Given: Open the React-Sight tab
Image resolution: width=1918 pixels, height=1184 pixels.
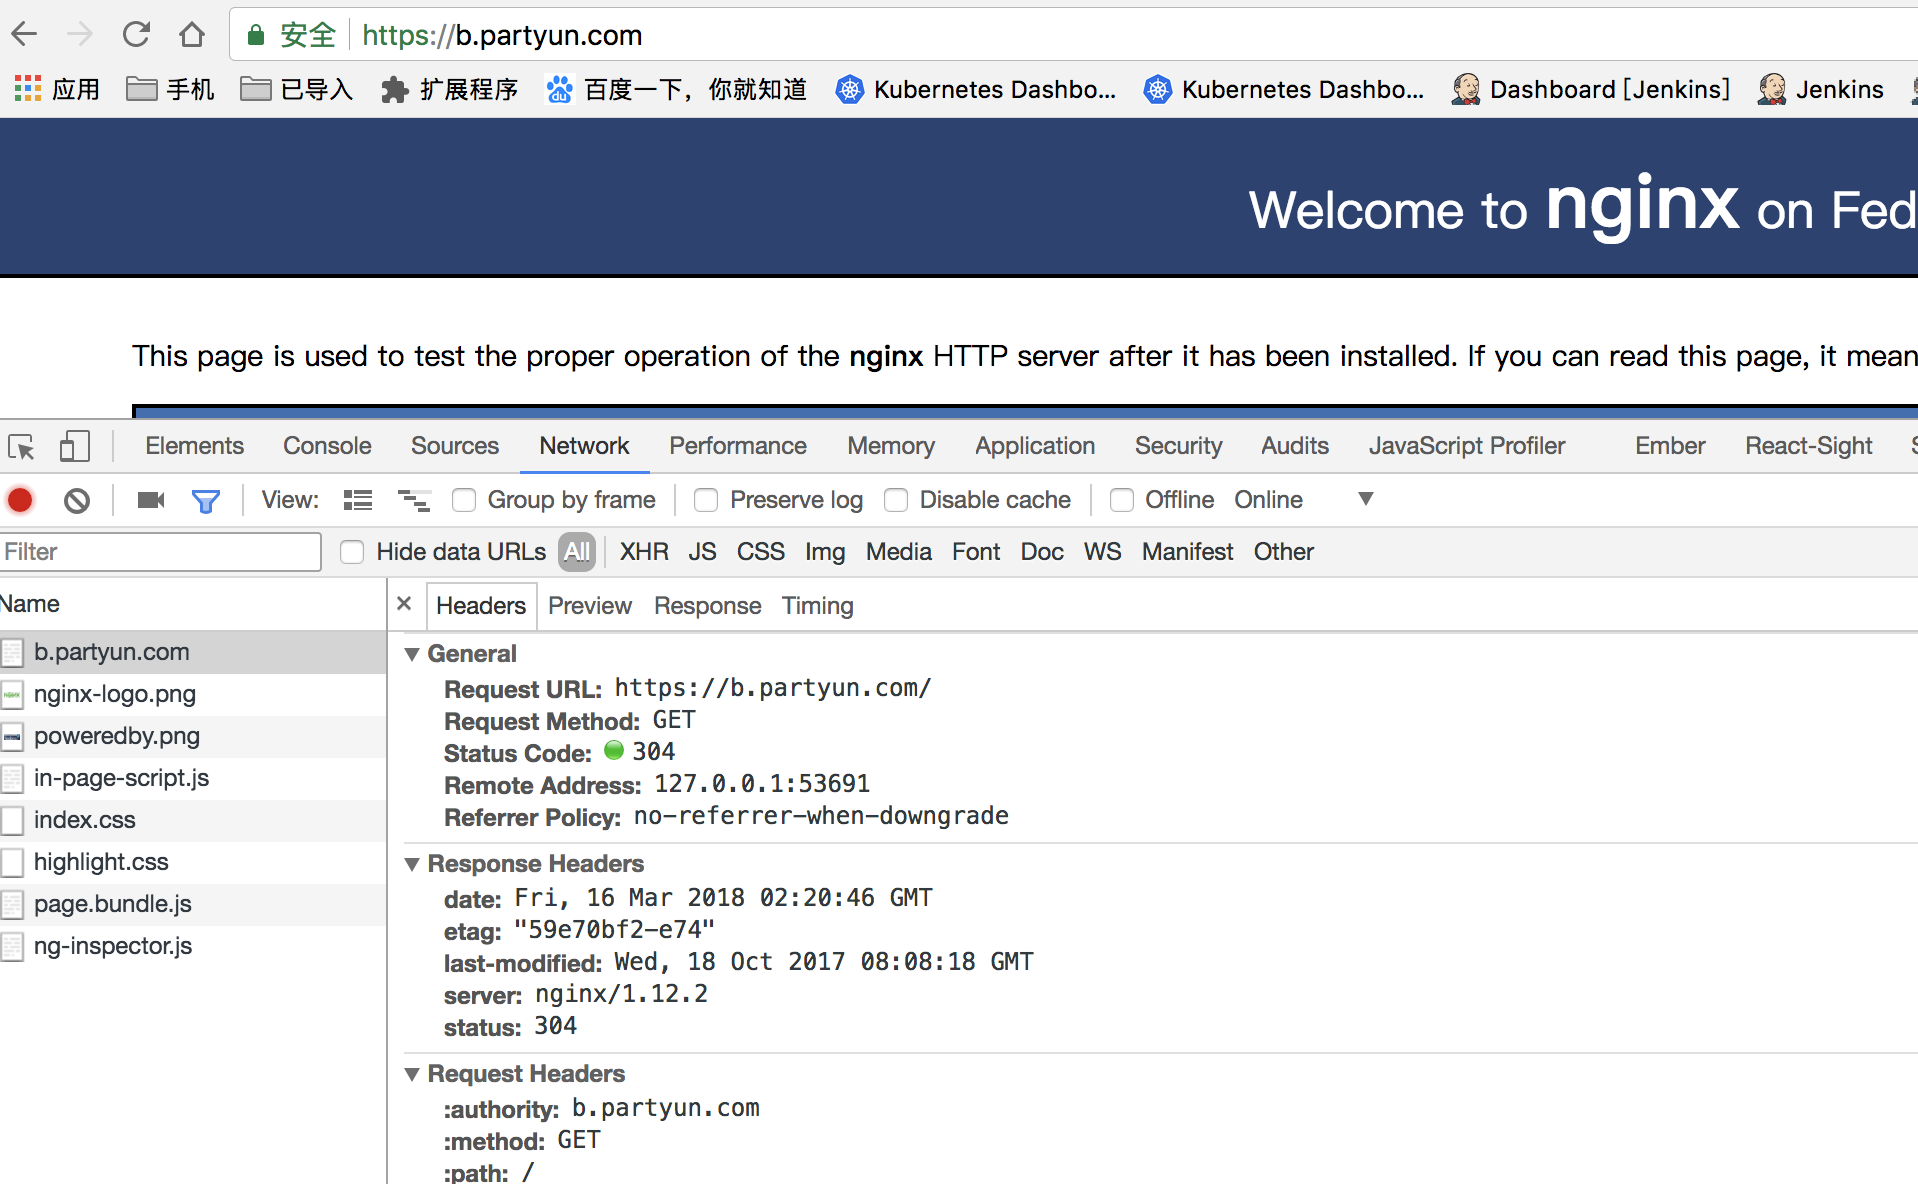Looking at the screenshot, I should (x=1809, y=446).
